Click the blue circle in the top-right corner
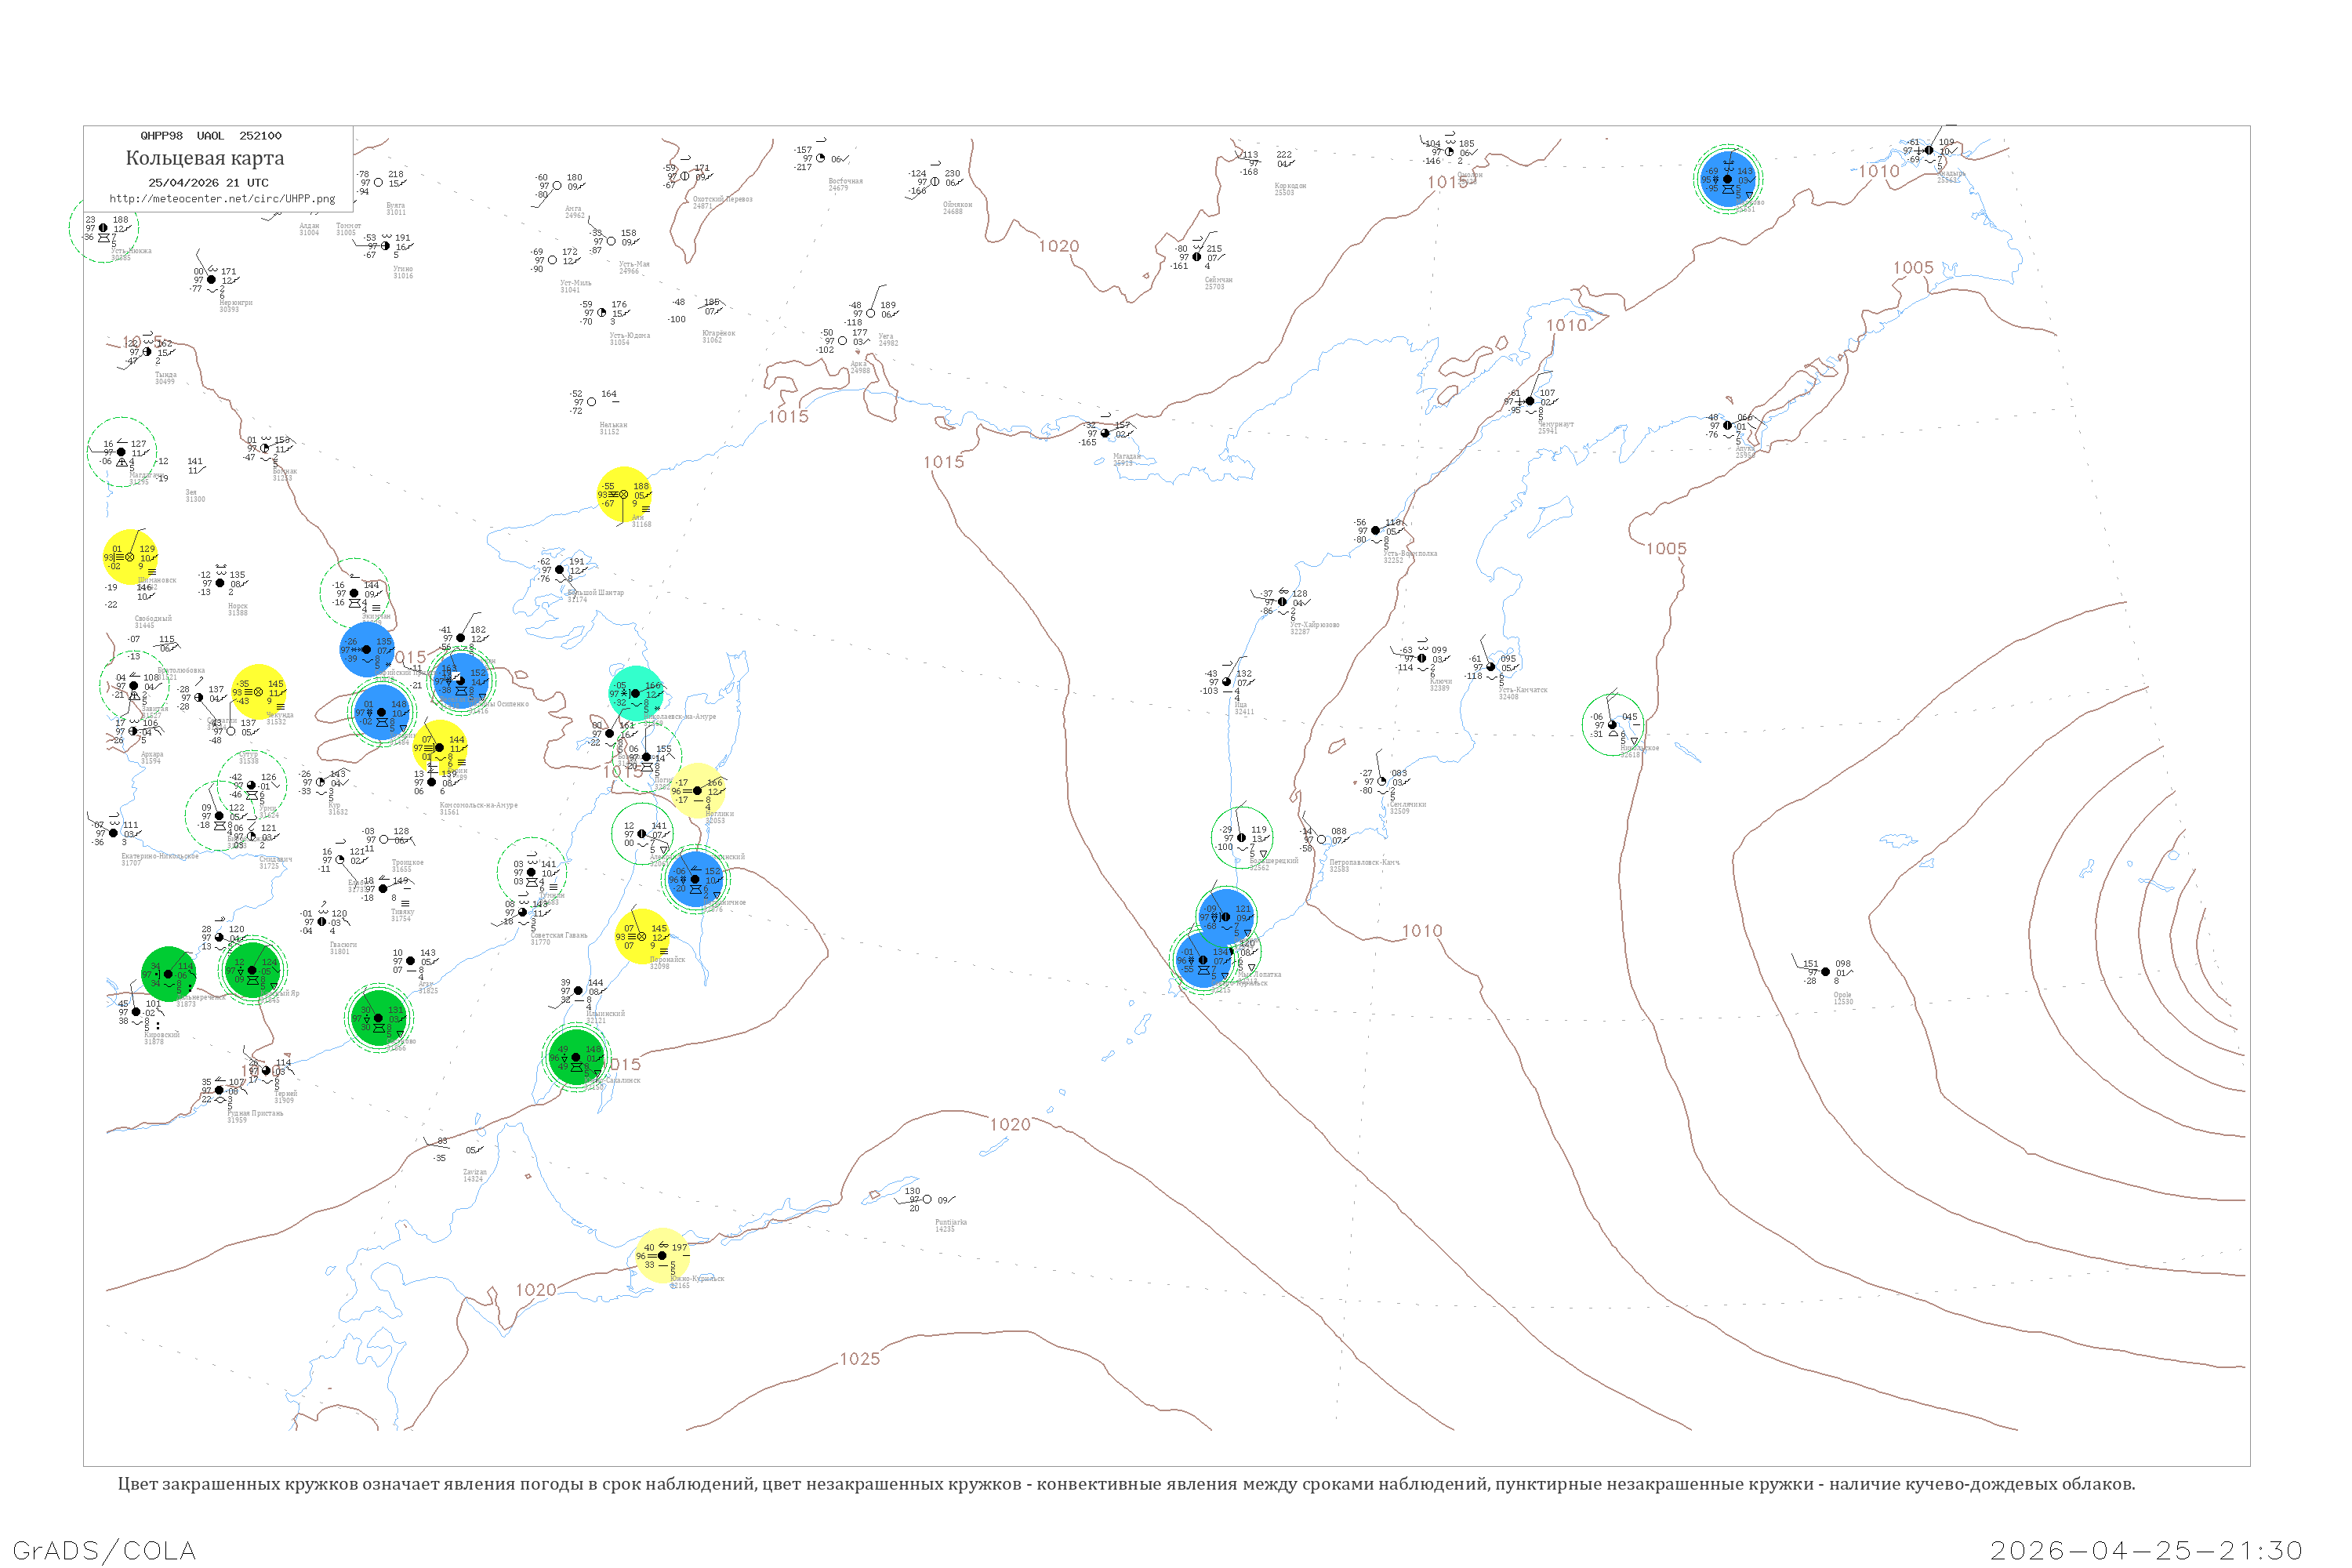2352x1568 pixels. pyautogui.click(x=1727, y=179)
